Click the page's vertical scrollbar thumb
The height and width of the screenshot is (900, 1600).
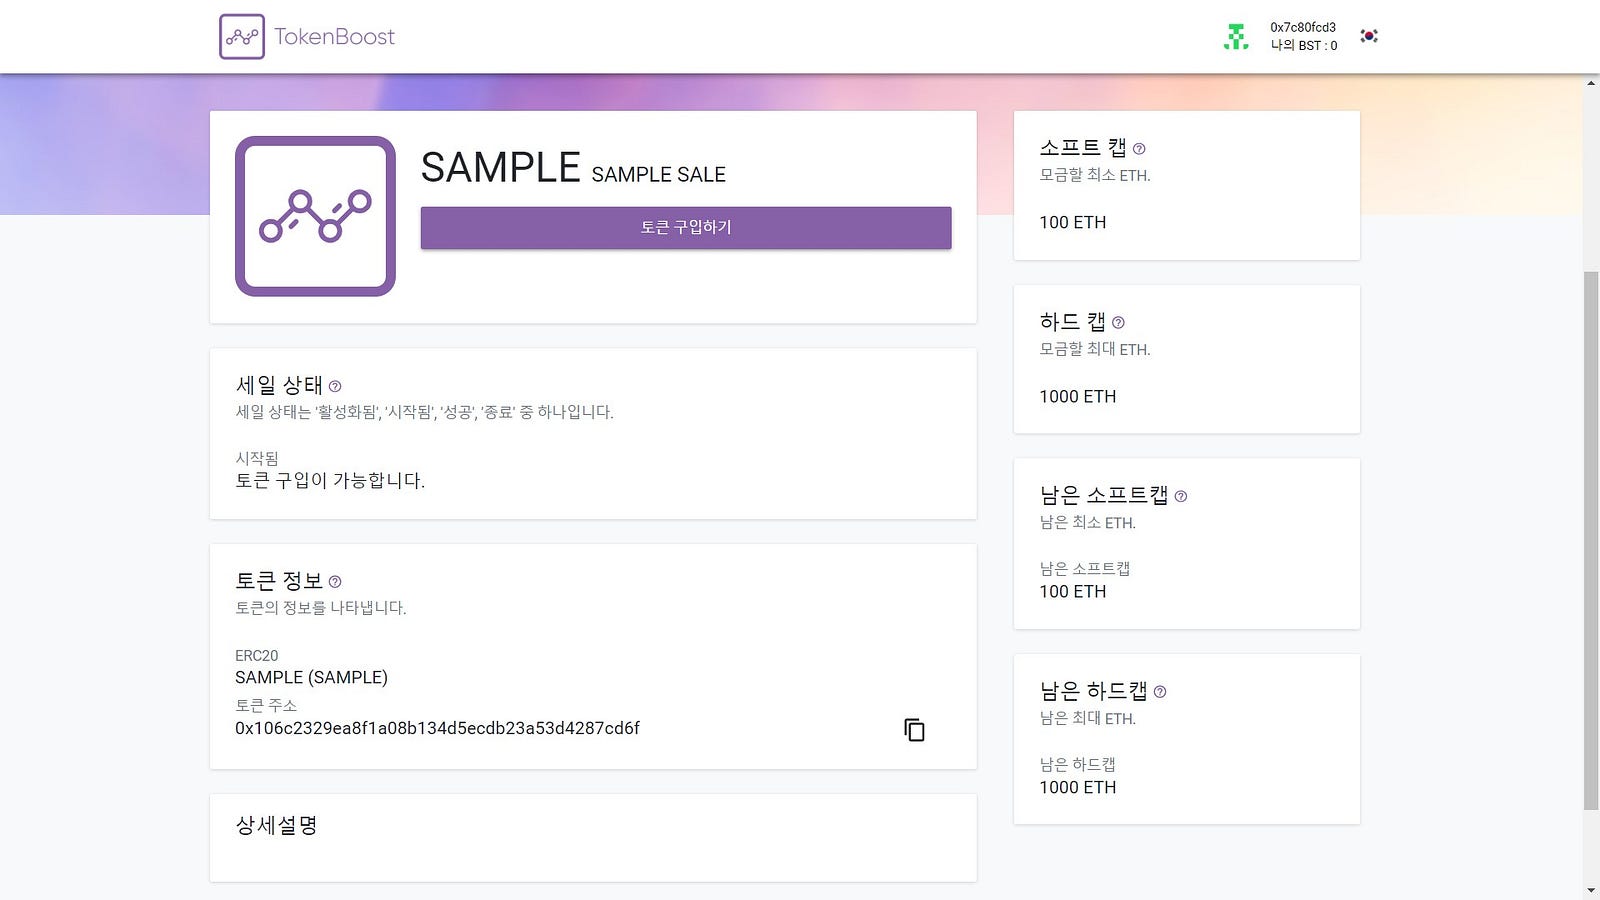(1591, 540)
